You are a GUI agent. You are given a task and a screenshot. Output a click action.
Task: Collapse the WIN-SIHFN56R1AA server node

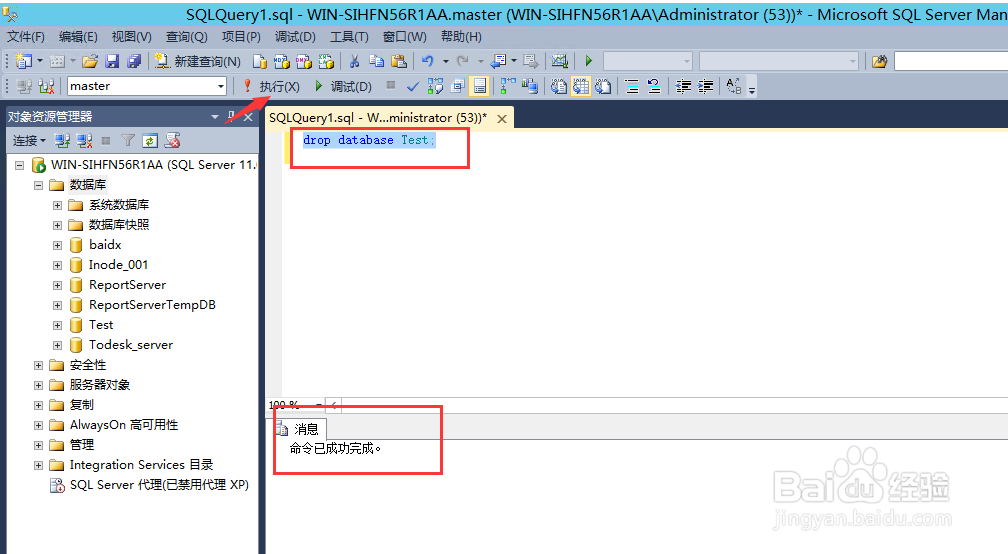(x=20, y=165)
